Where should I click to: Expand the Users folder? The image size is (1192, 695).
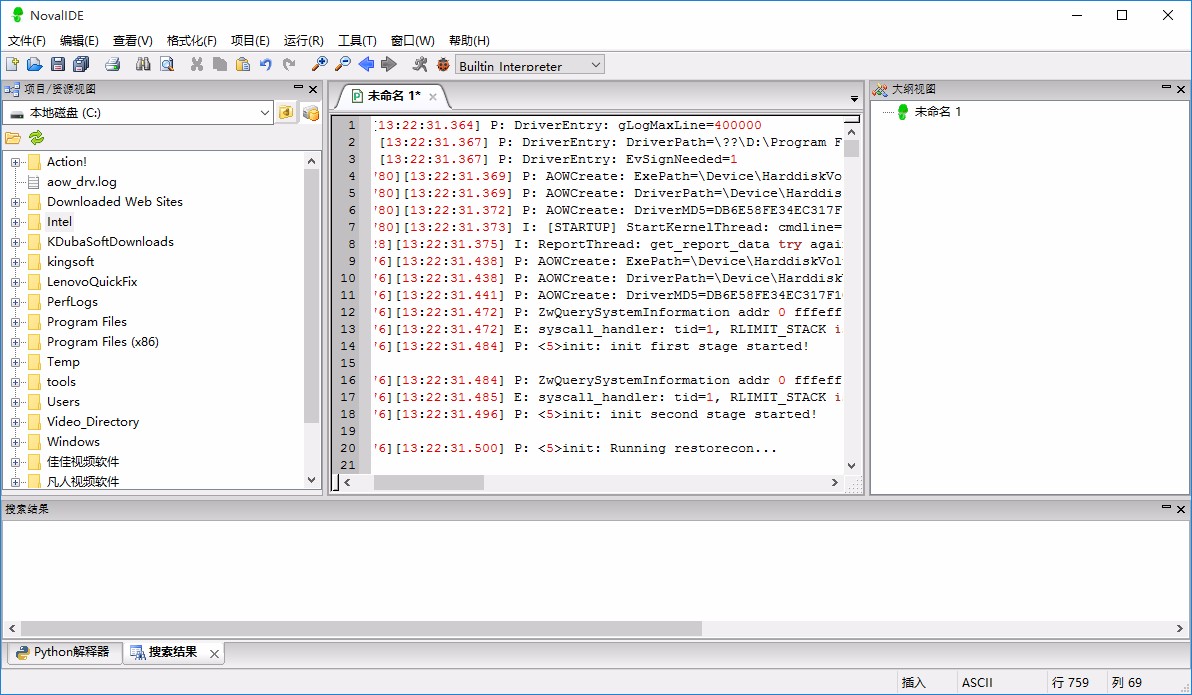14,402
